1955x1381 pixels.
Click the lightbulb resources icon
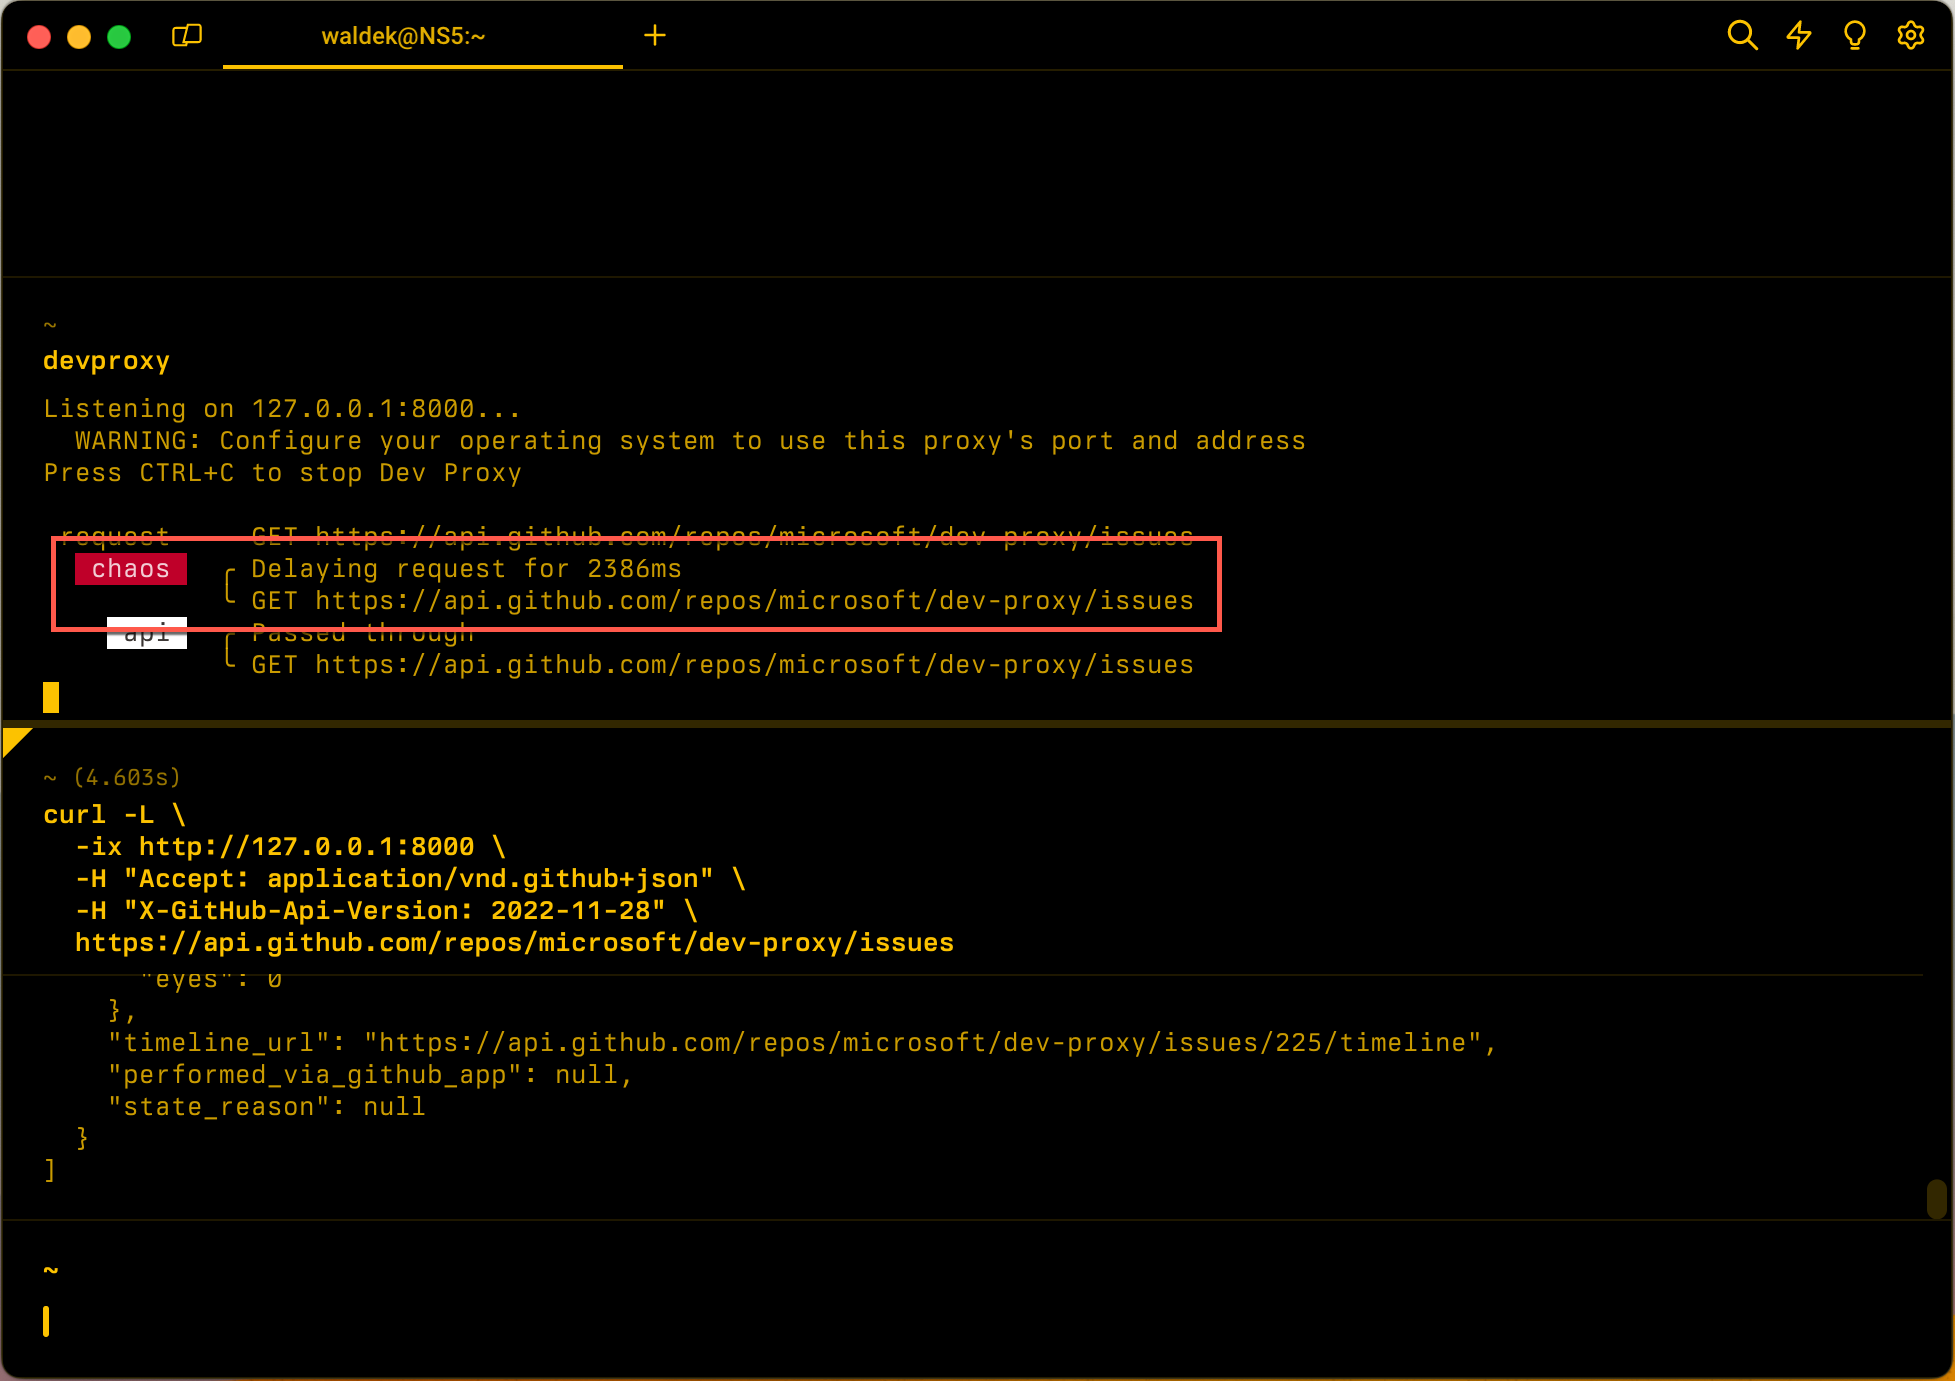(x=1854, y=36)
